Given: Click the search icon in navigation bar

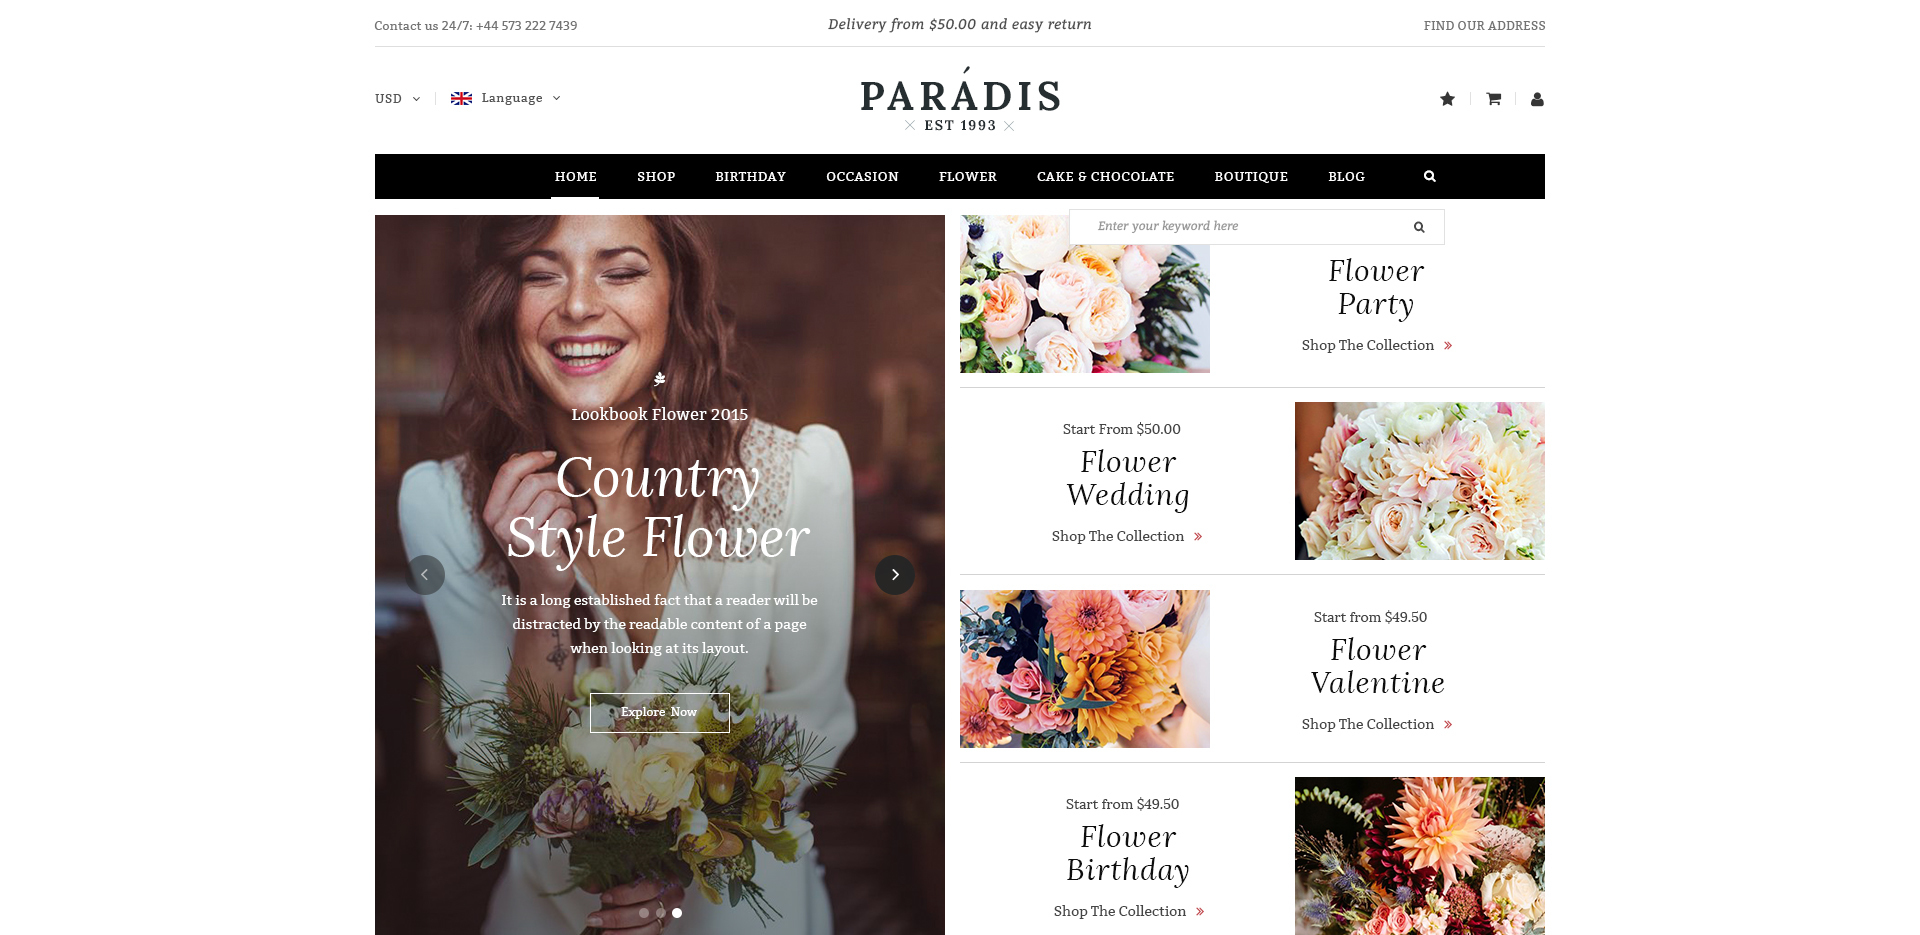Looking at the screenshot, I should (x=1430, y=176).
